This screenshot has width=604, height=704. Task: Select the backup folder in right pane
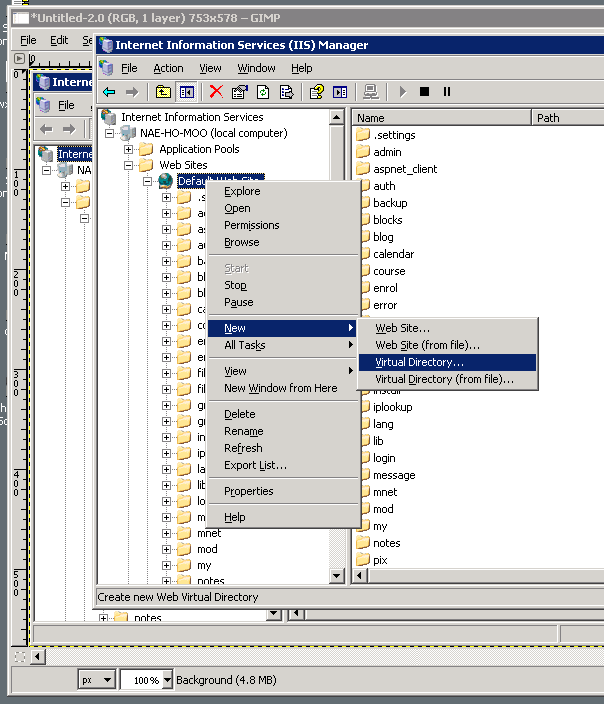pos(389,203)
